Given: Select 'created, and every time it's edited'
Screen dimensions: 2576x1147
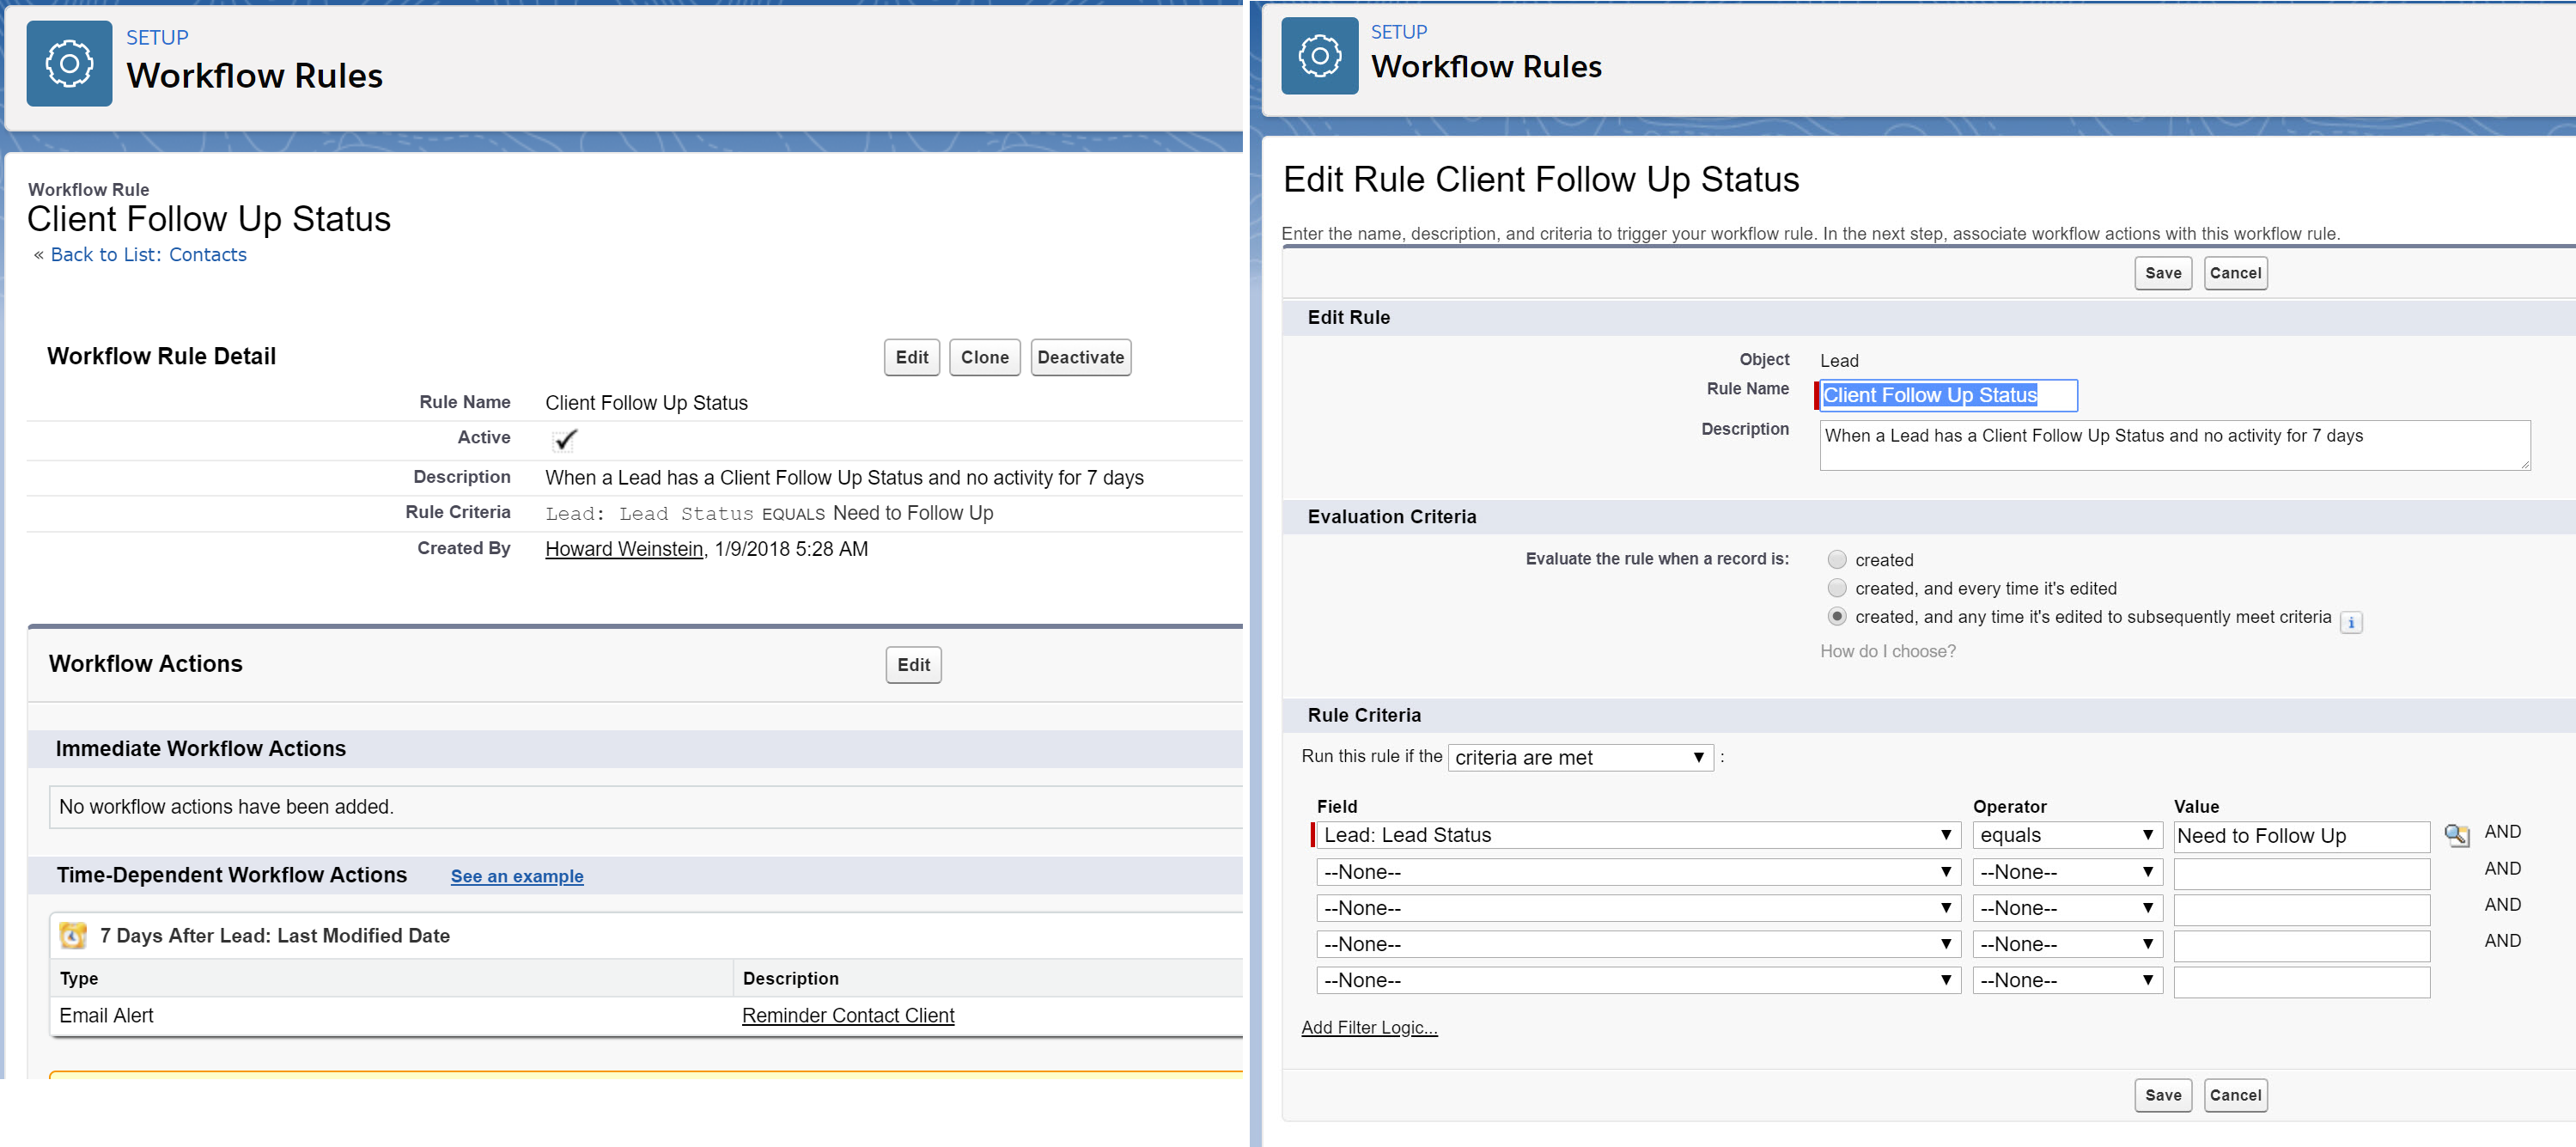Looking at the screenshot, I should point(1836,588).
